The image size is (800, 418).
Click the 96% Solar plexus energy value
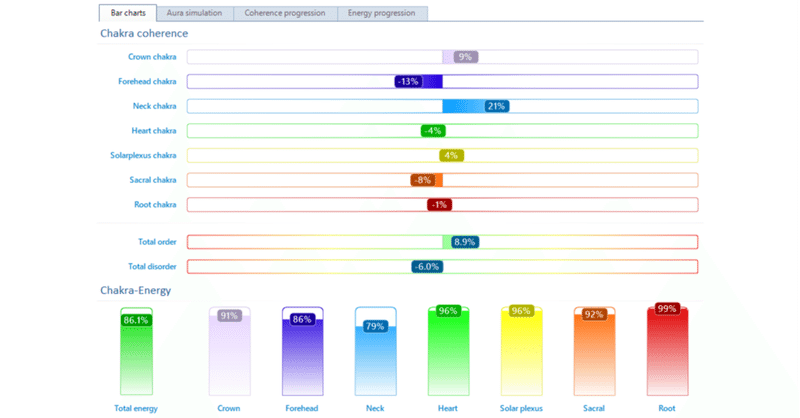[521, 311]
